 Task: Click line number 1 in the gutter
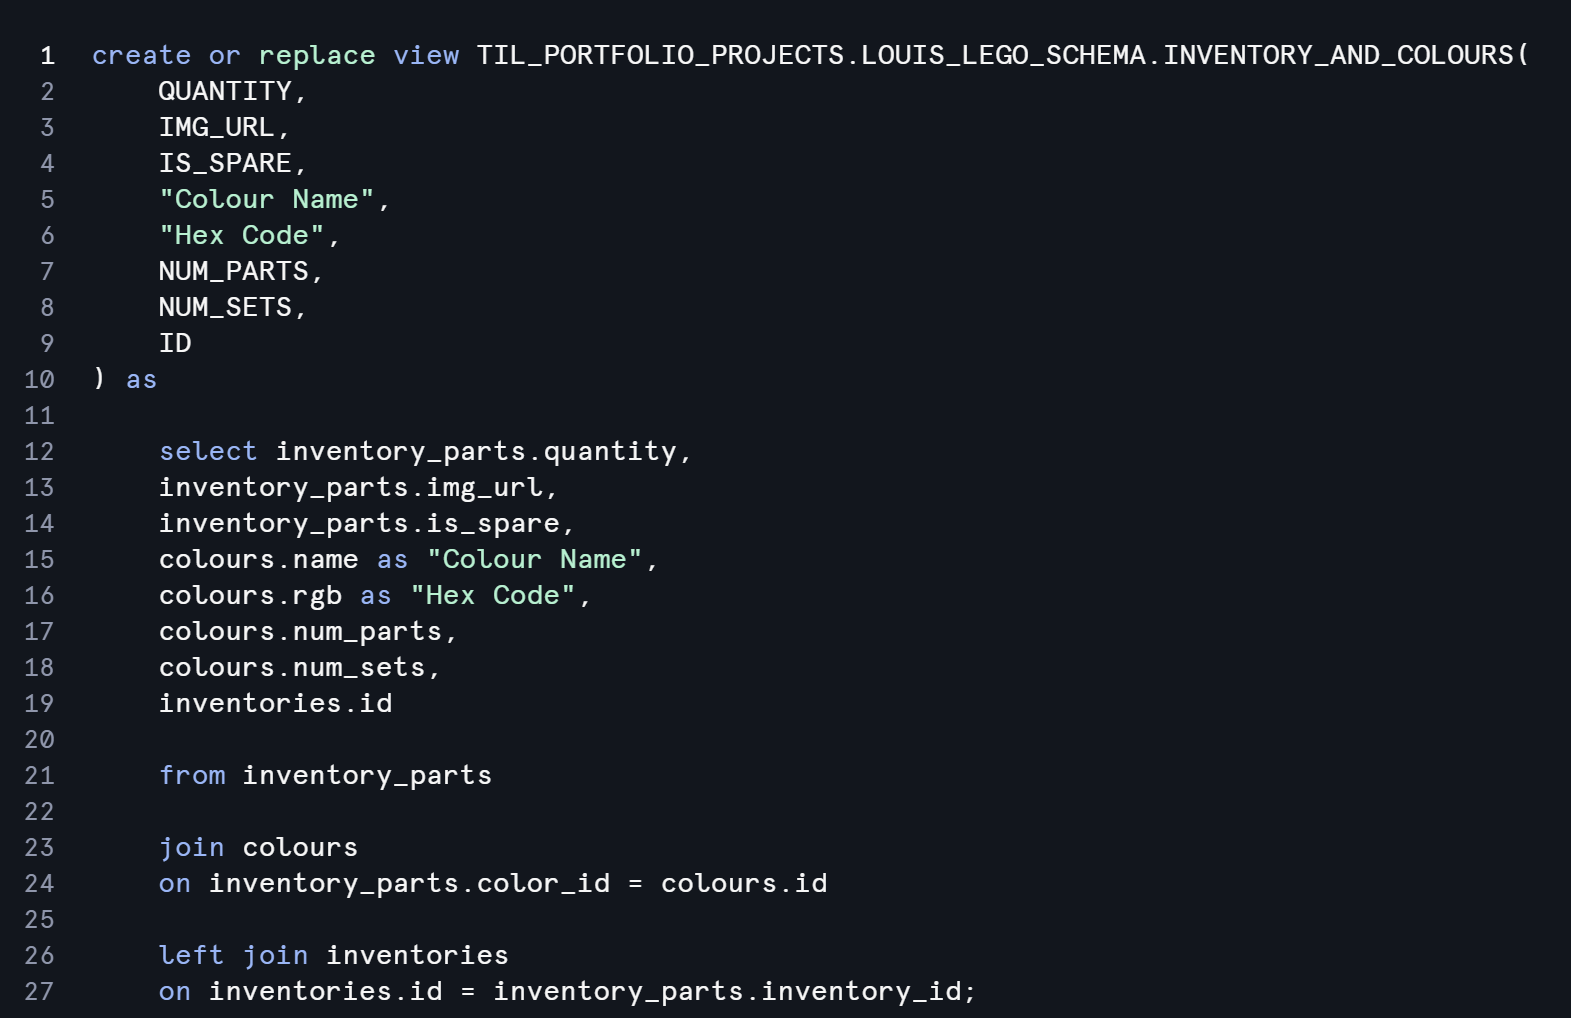point(47,56)
